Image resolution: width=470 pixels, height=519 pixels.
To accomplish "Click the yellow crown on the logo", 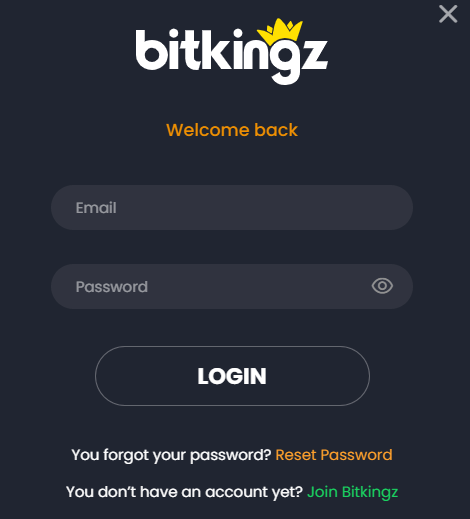I will [x=280, y=31].
